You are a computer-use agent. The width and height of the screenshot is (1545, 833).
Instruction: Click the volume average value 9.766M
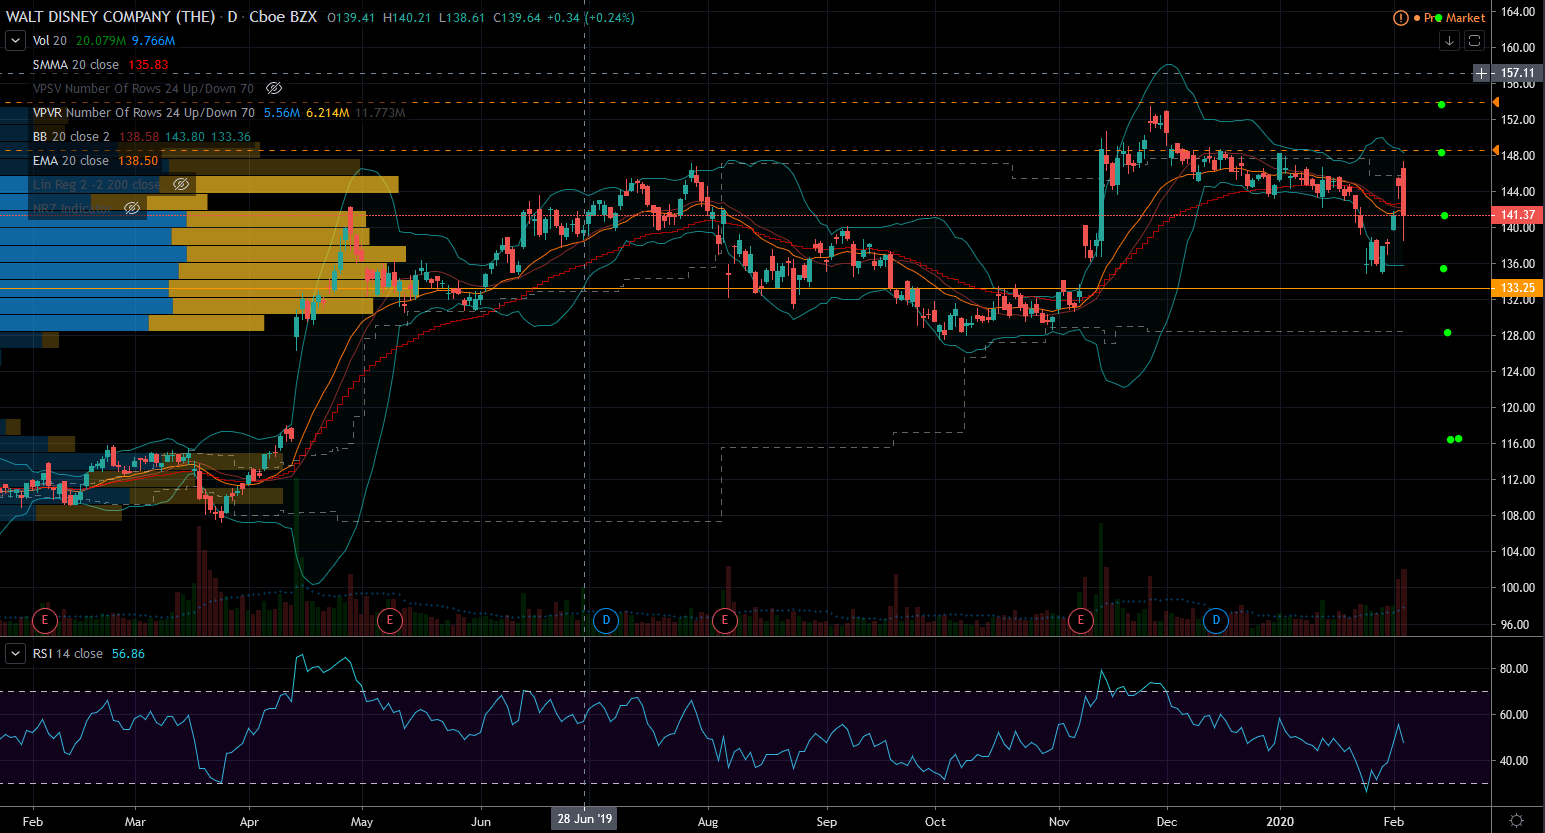coord(153,41)
